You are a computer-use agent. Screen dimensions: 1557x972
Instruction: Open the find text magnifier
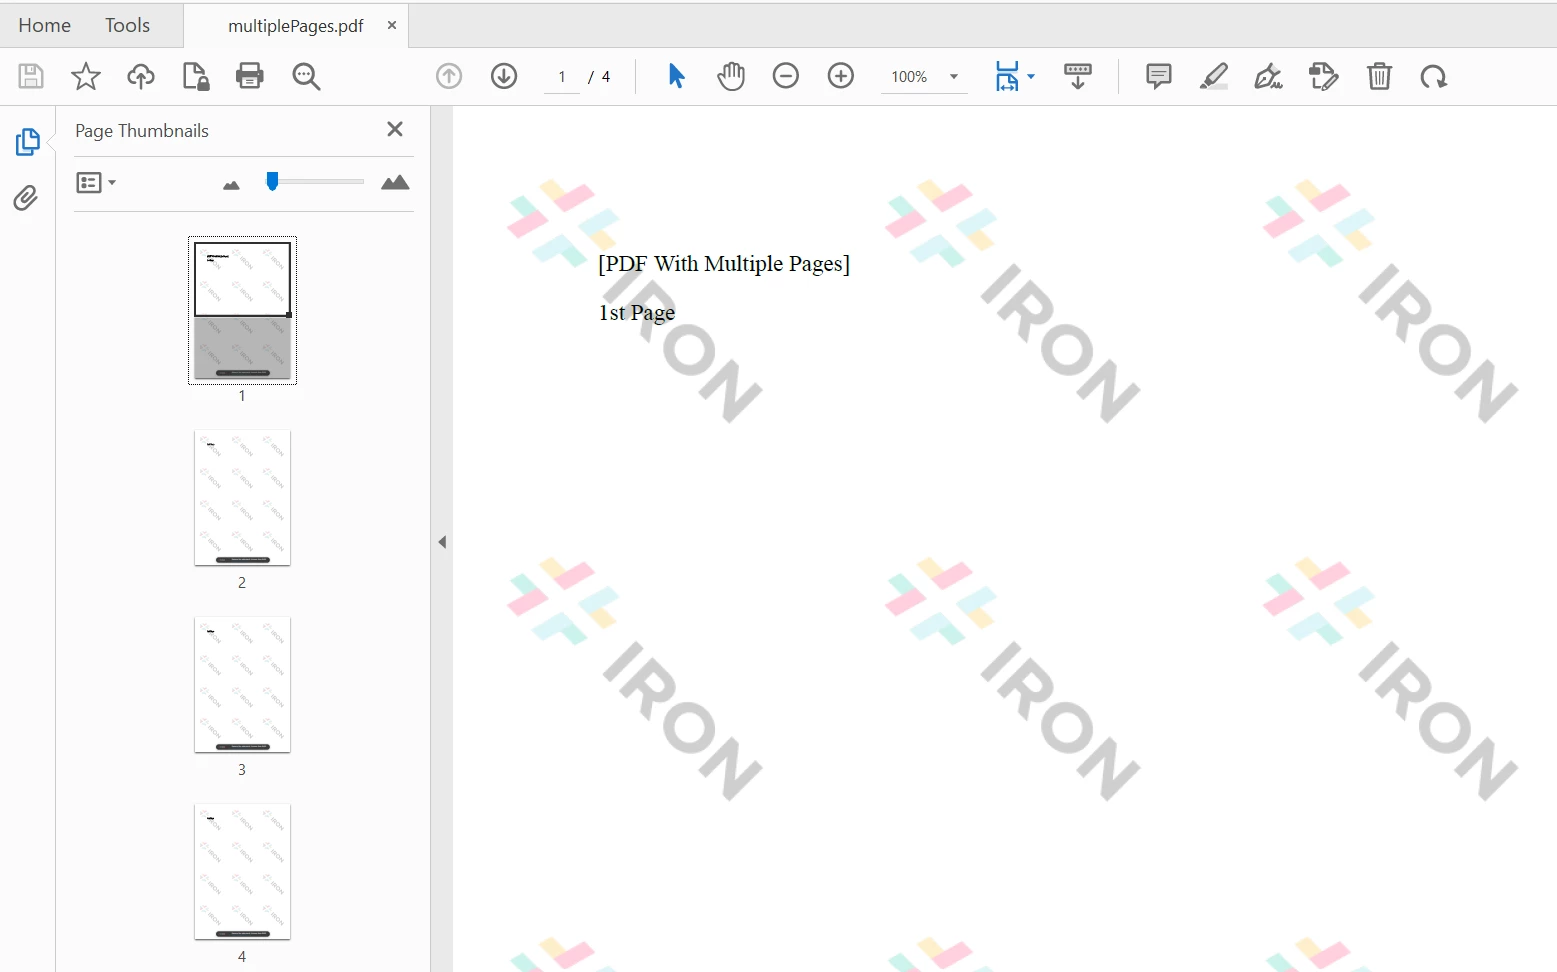coord(306,77)
